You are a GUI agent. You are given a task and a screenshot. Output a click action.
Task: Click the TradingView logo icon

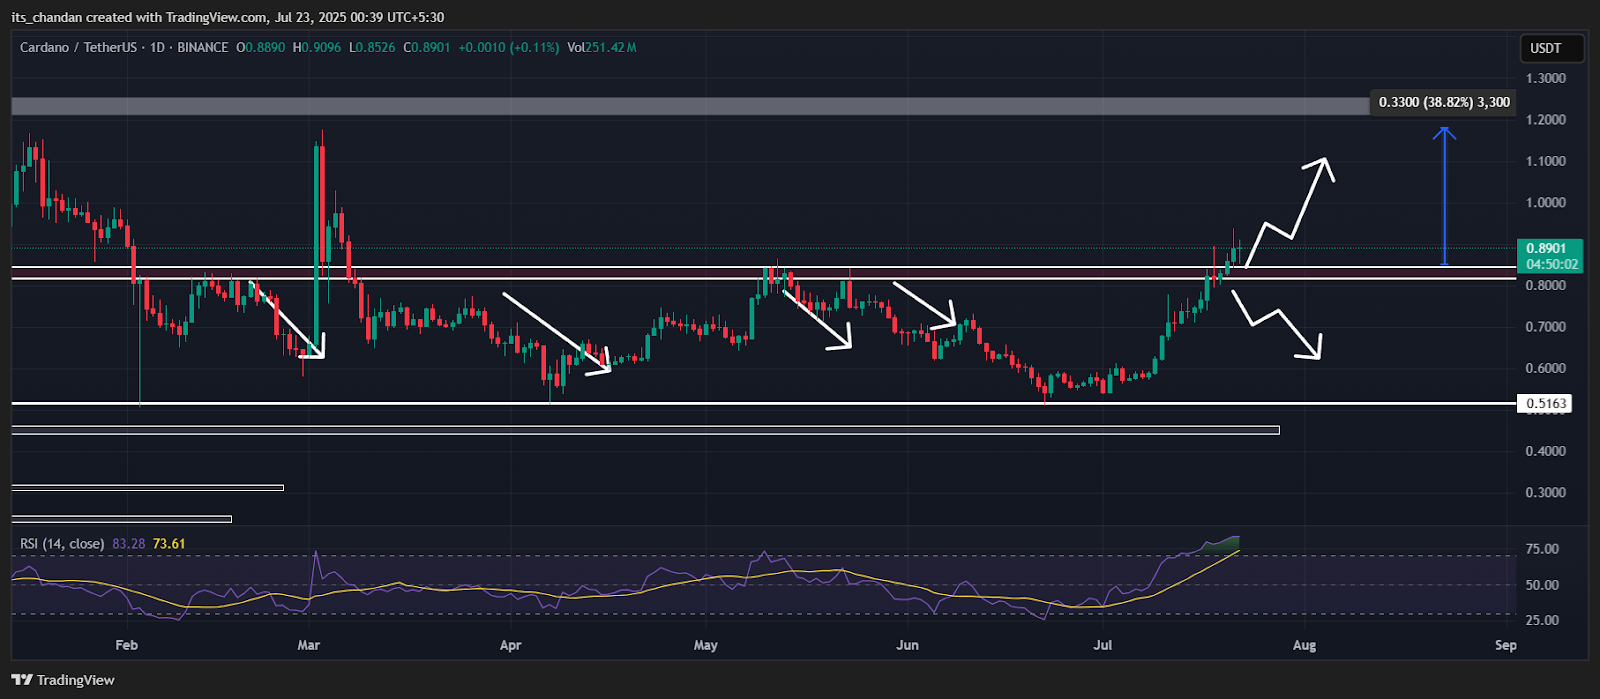[21, 680]
